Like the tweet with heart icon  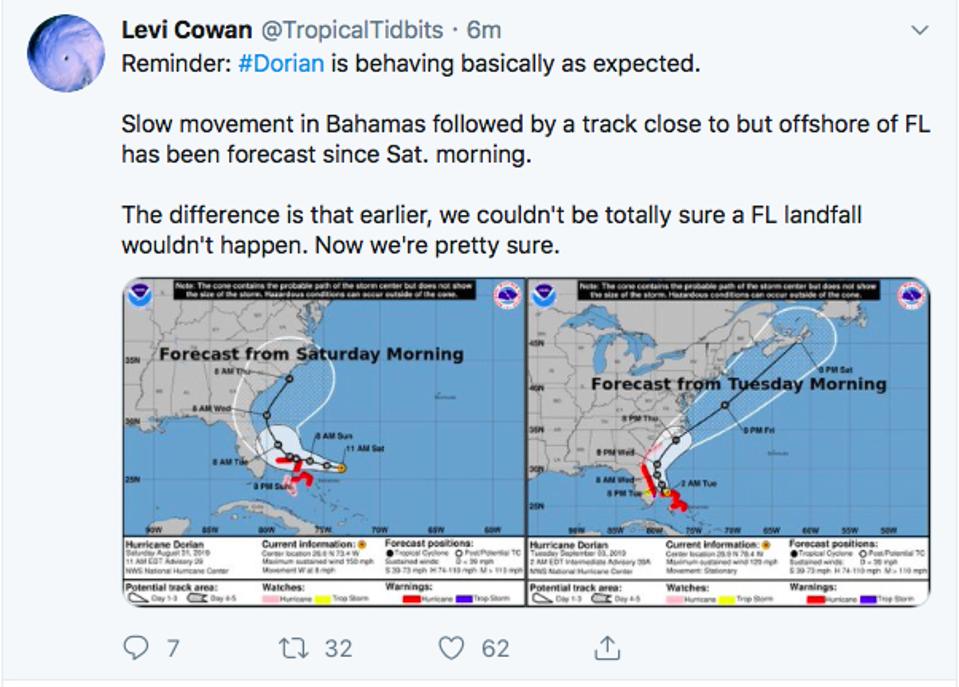[452, 648]
